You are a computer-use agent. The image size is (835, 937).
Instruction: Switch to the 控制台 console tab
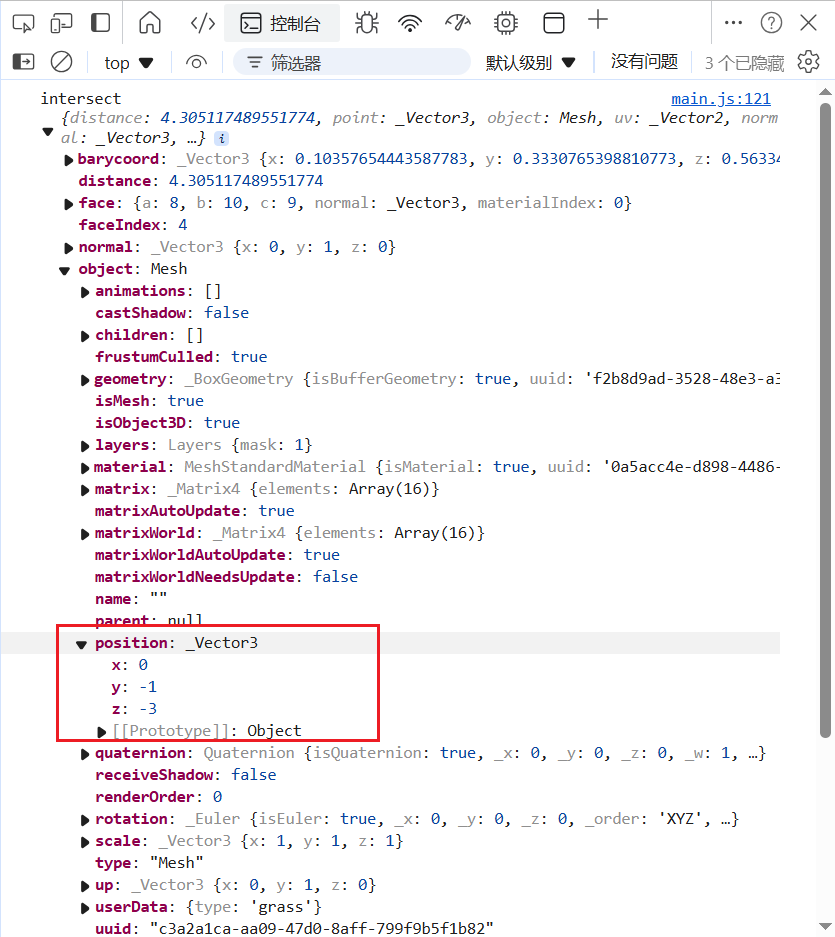282,23
